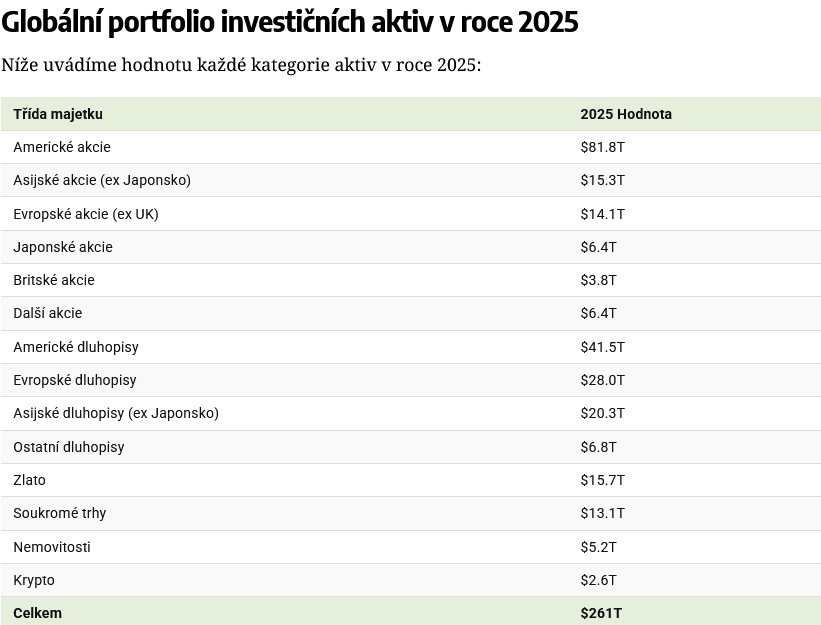Select 'Evropské akcie (ex UK)' row

click(x=86, y=214)
